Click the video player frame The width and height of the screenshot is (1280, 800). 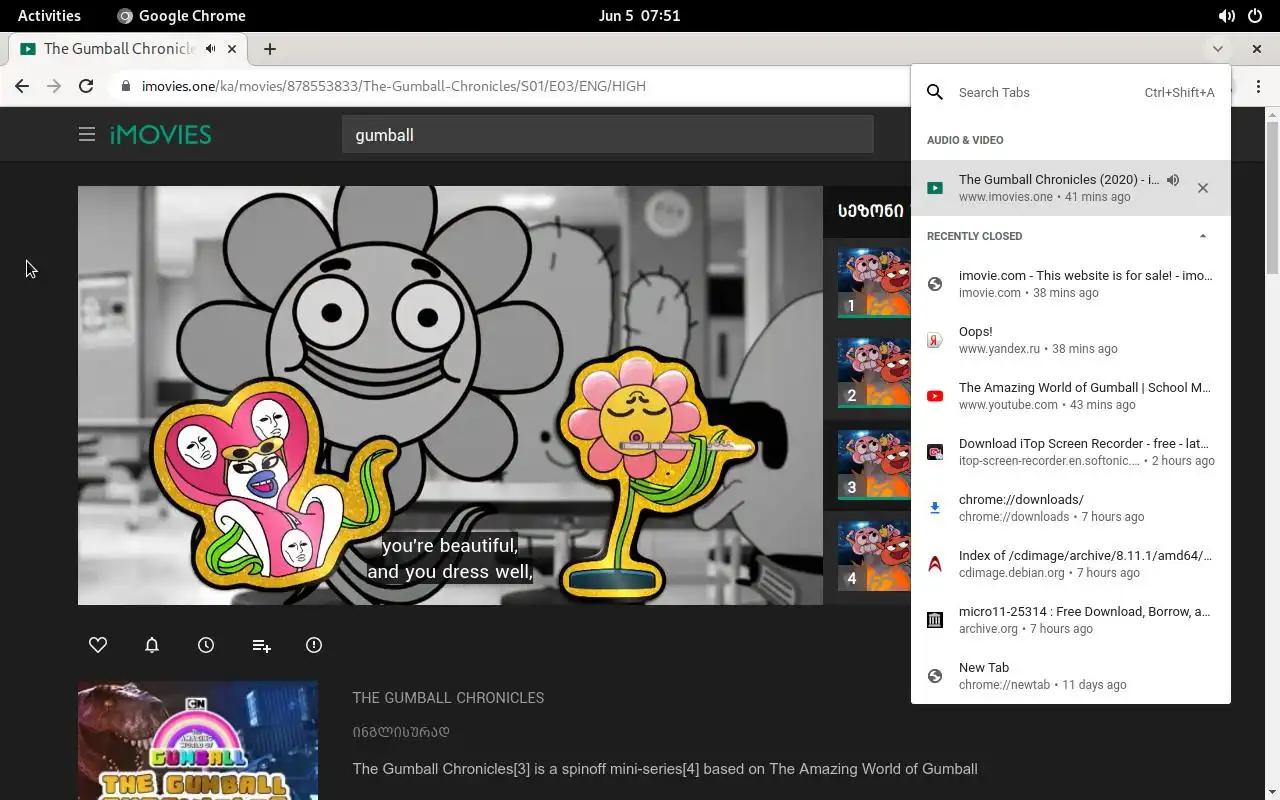click(450, 395)
